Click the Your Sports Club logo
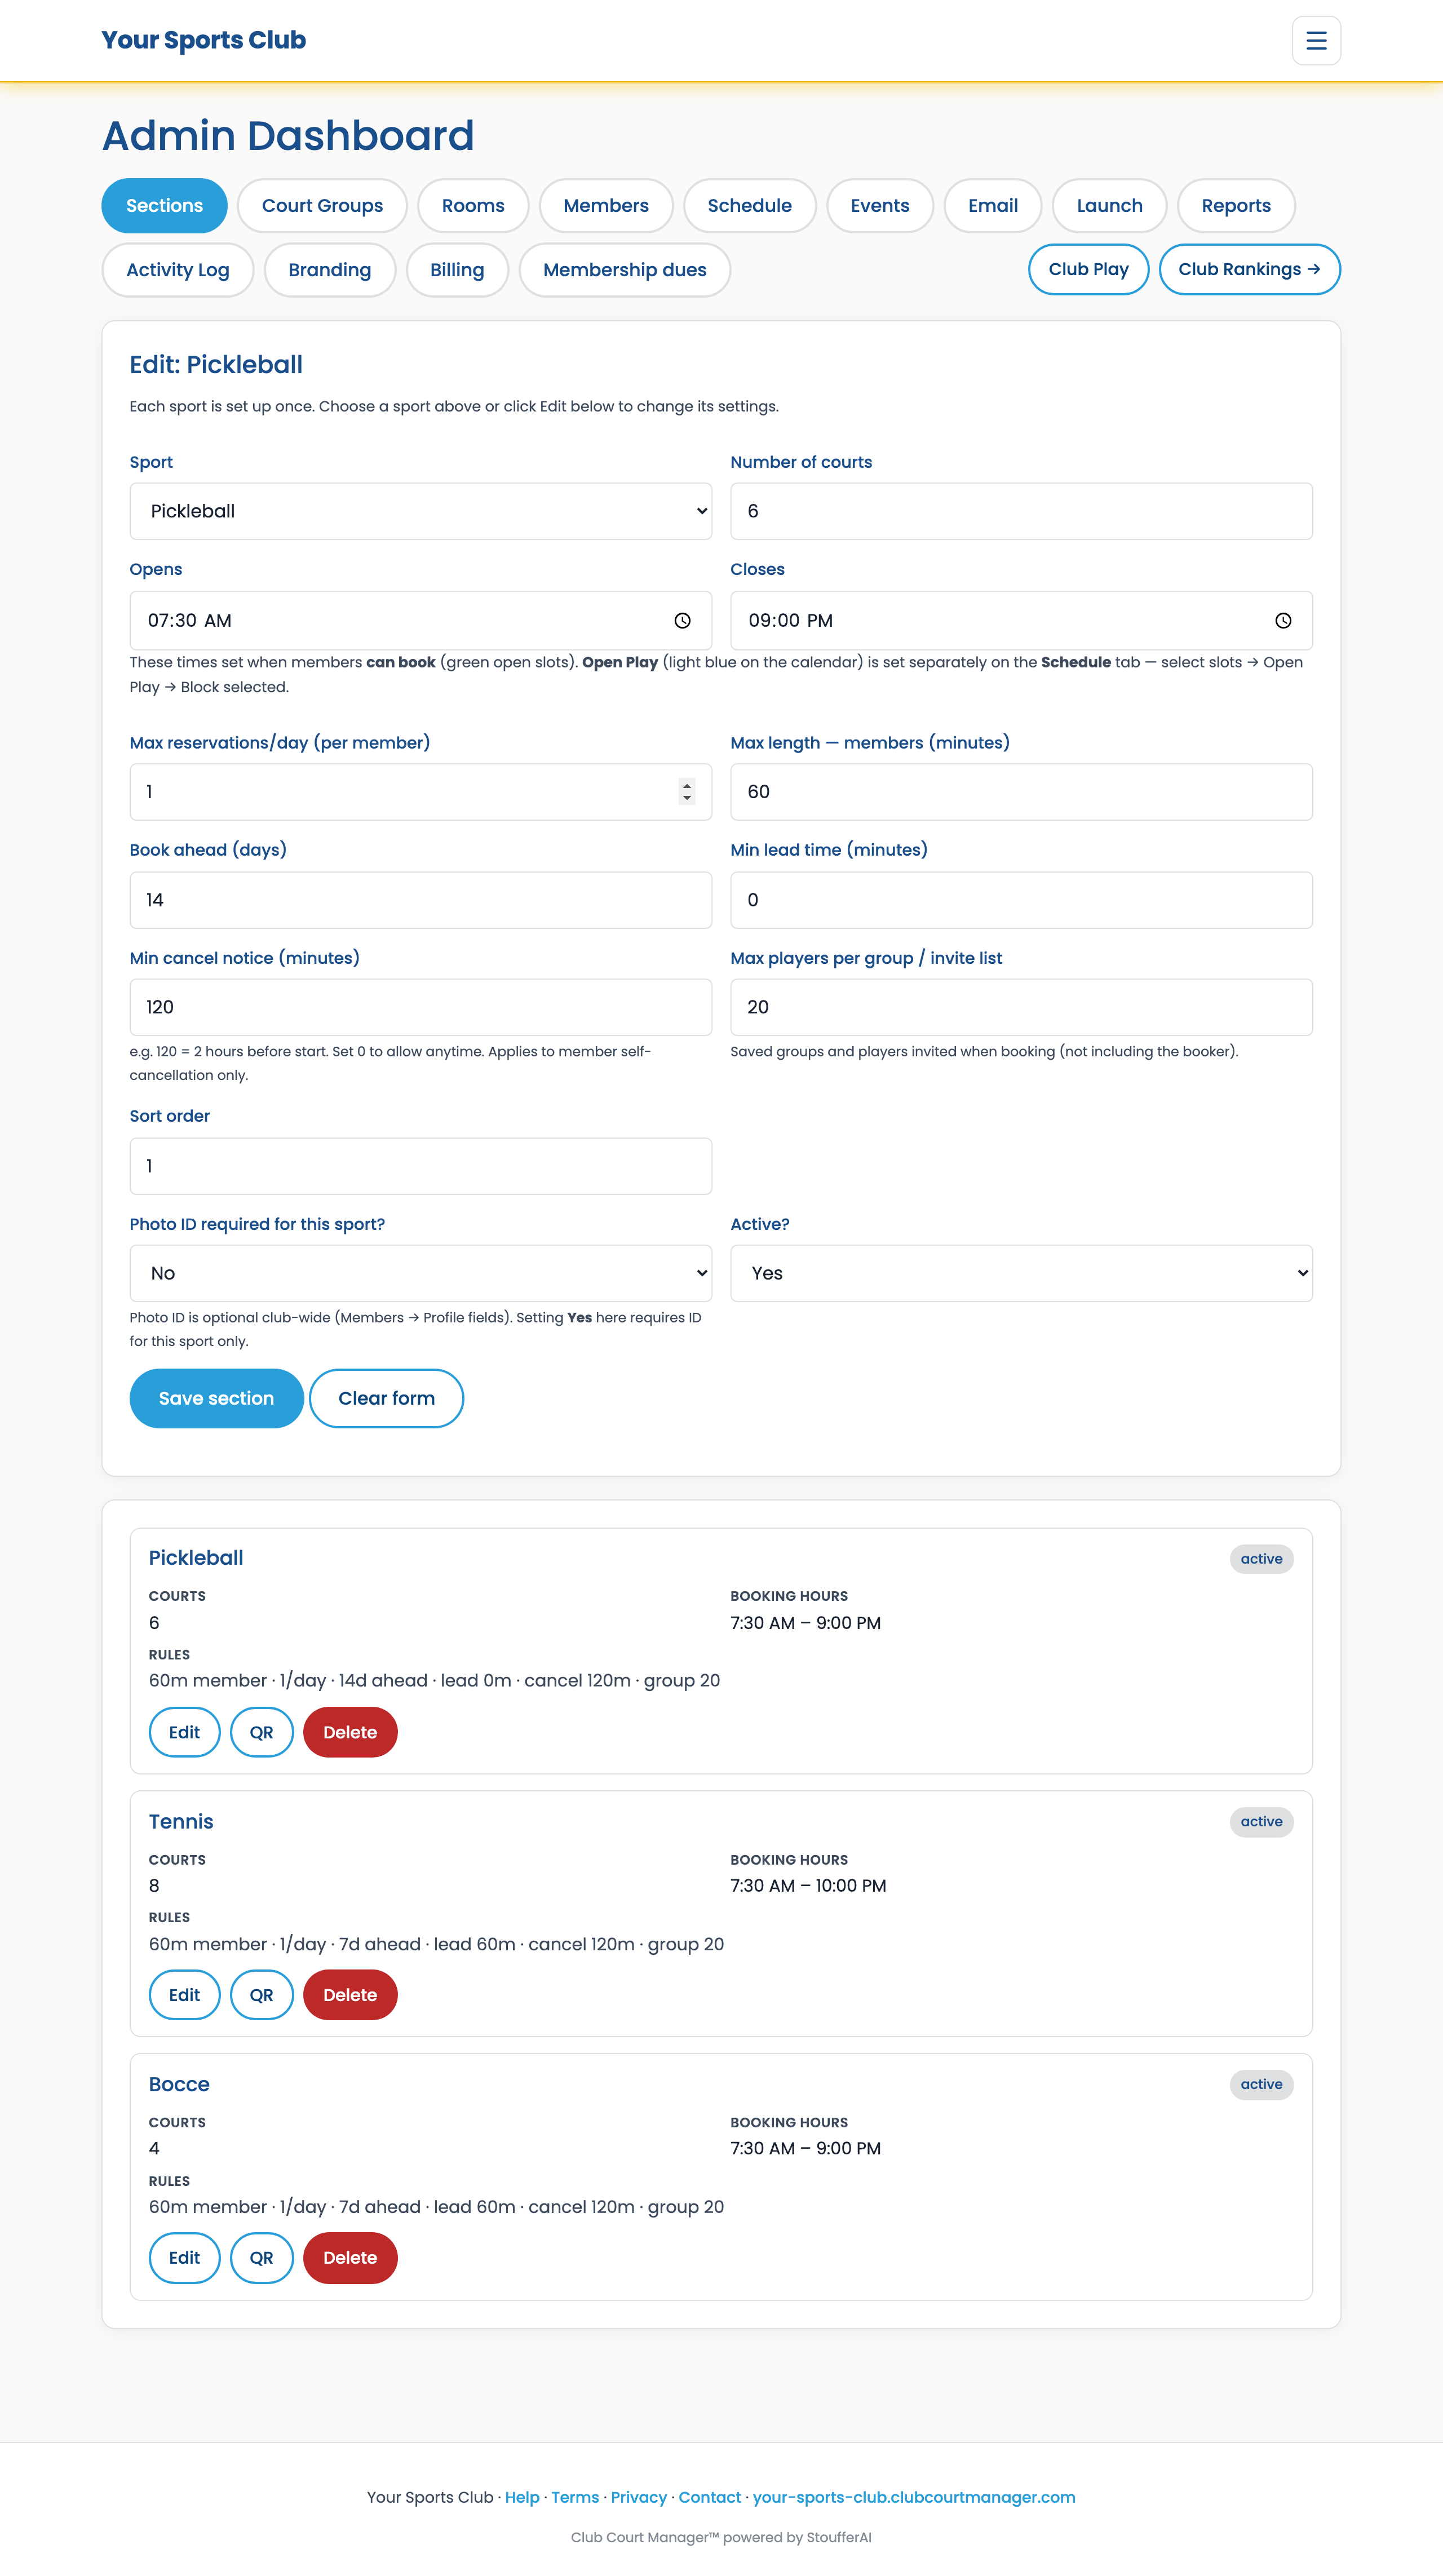Image resolution: width=1443 pixels, height=2576 pixels. coord(204,40)
